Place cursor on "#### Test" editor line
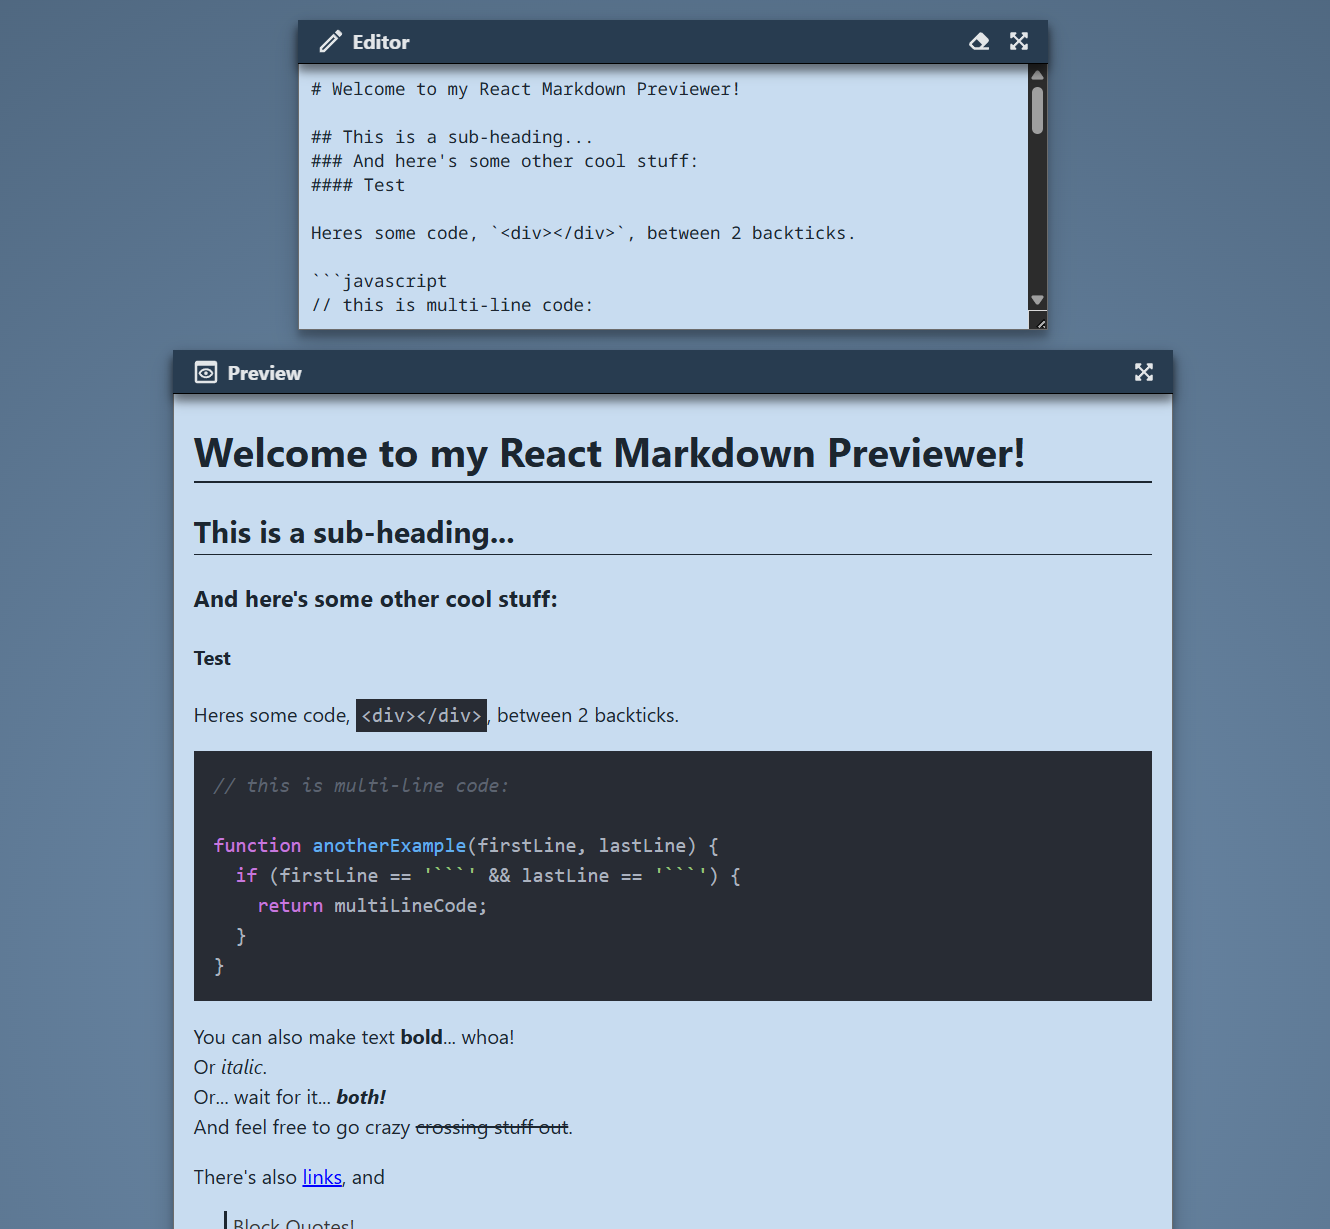This screenshot has width=1330, height=1229. pos(358,186)
